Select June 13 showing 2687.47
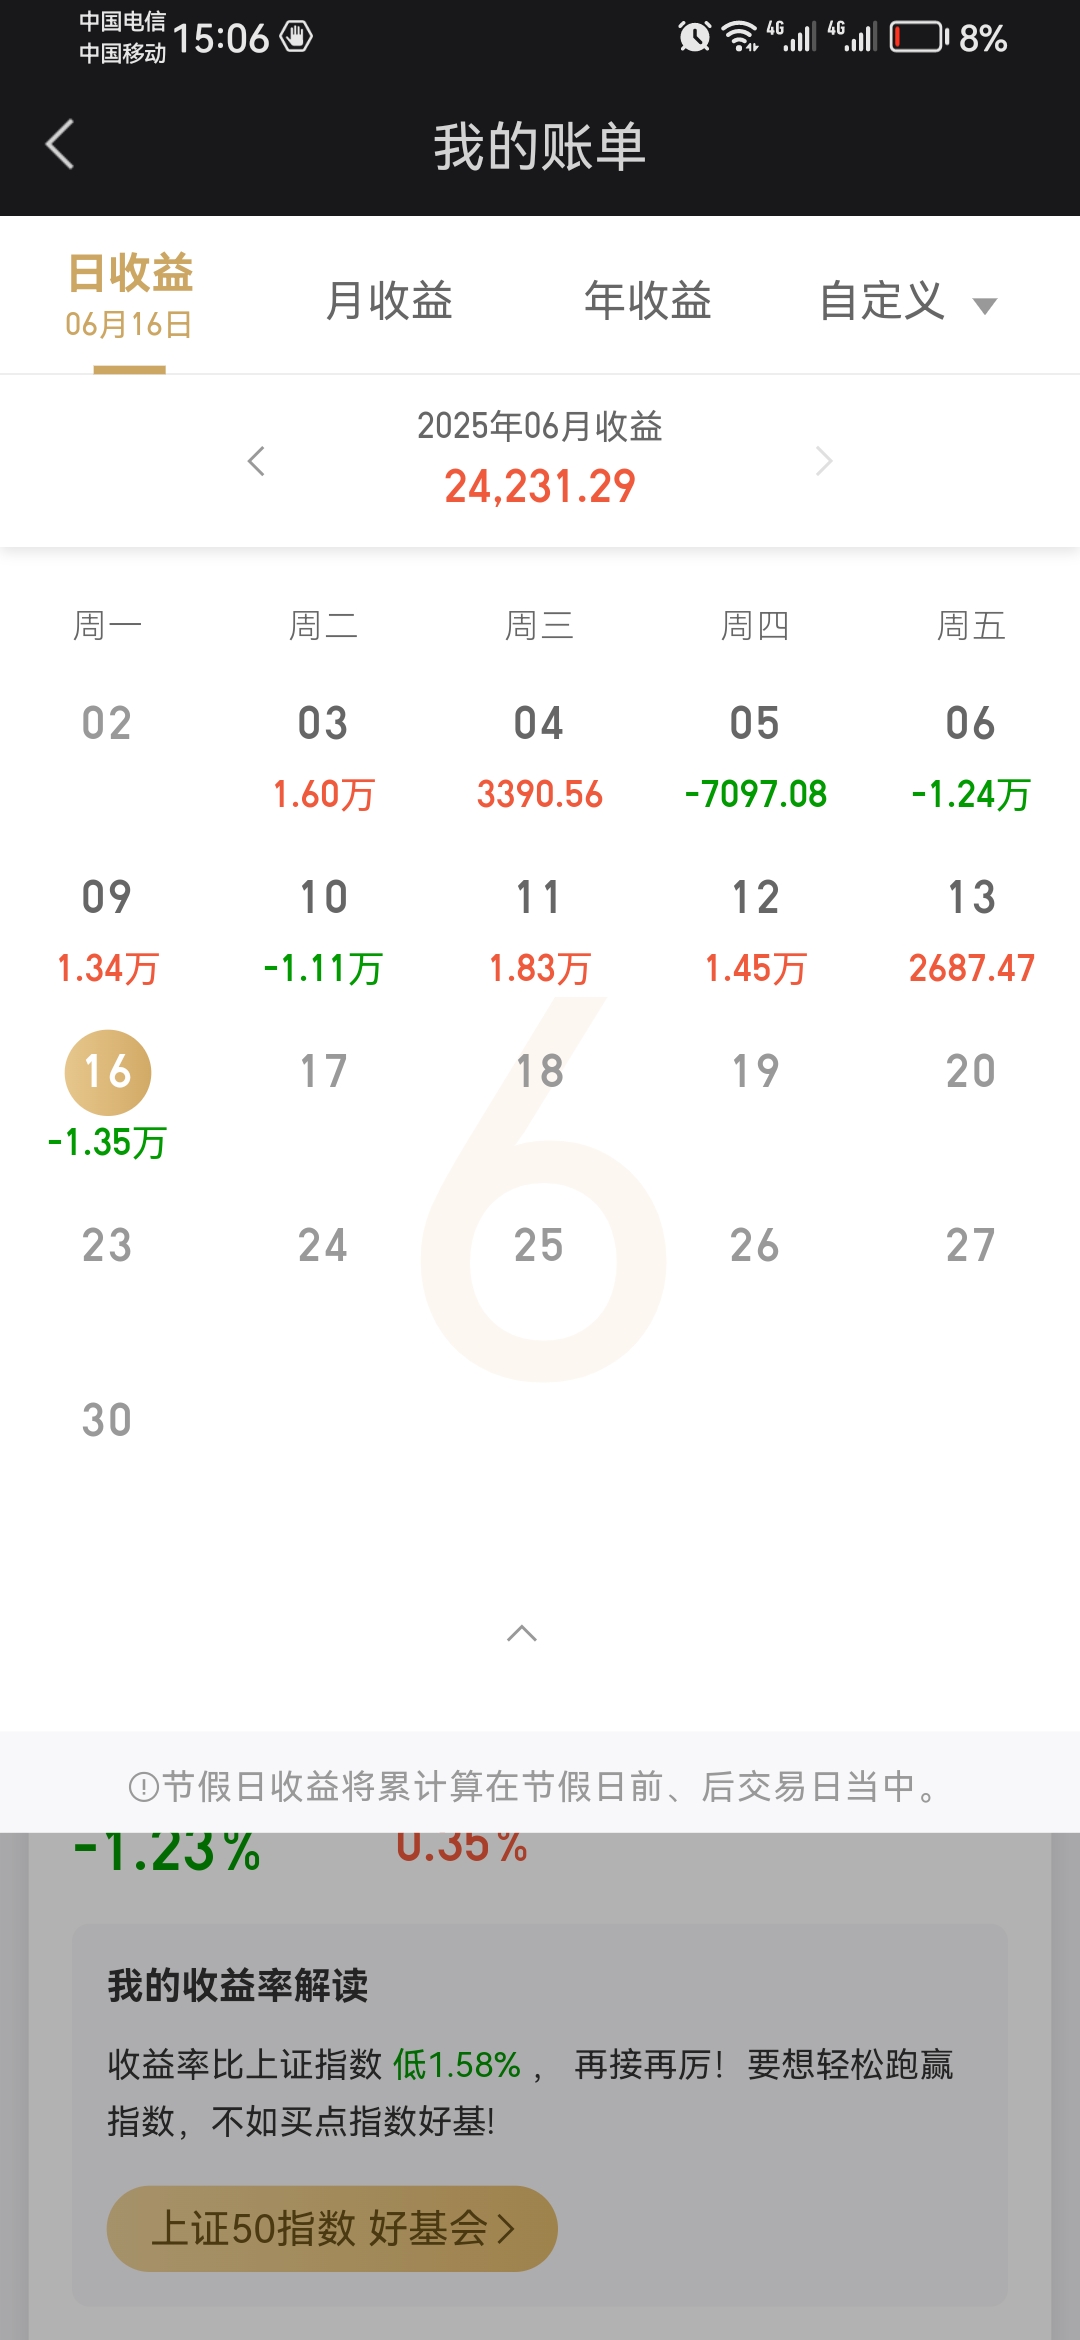 (x=971, y=932)
